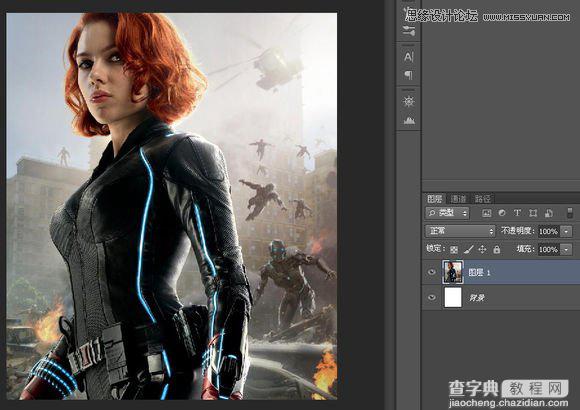Switch to the 路径 Paths tab
This screenshot has height=410, width=580.
[482, 199]
